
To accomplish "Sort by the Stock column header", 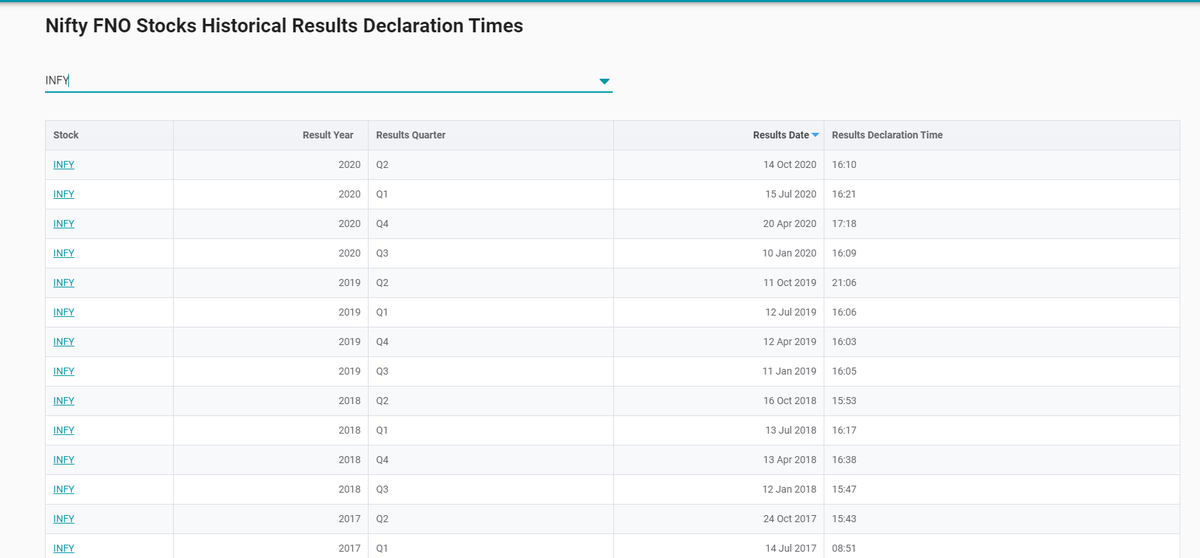I will (x=66, y=135).
